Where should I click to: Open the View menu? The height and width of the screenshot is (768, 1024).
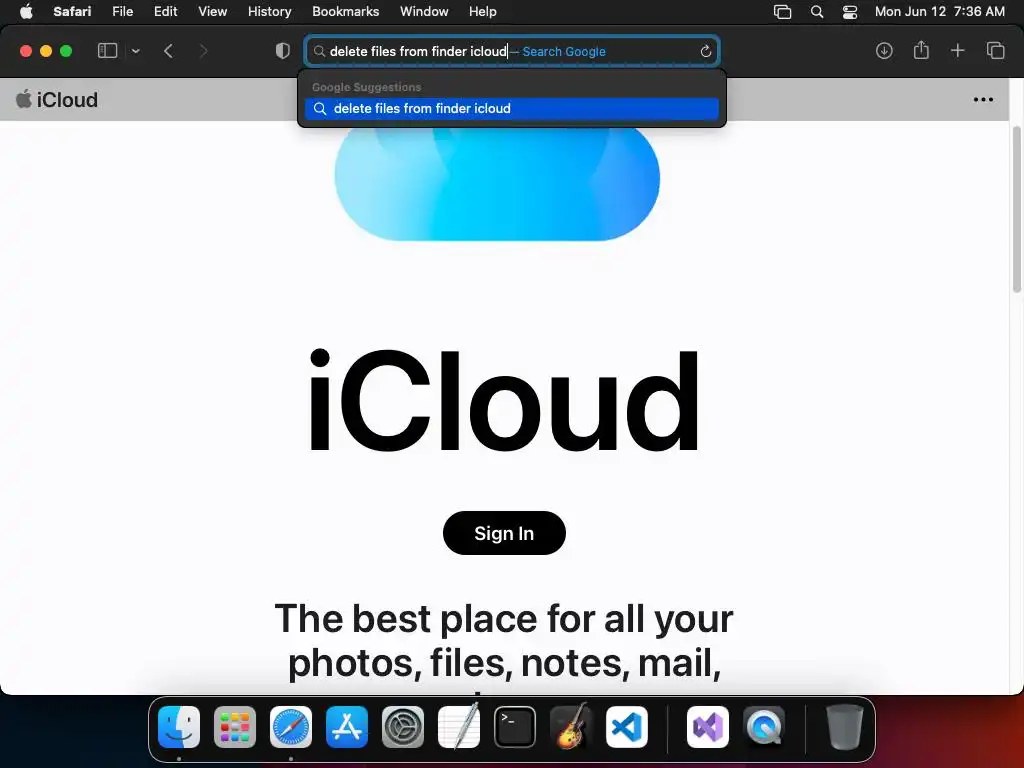point(212,11)
